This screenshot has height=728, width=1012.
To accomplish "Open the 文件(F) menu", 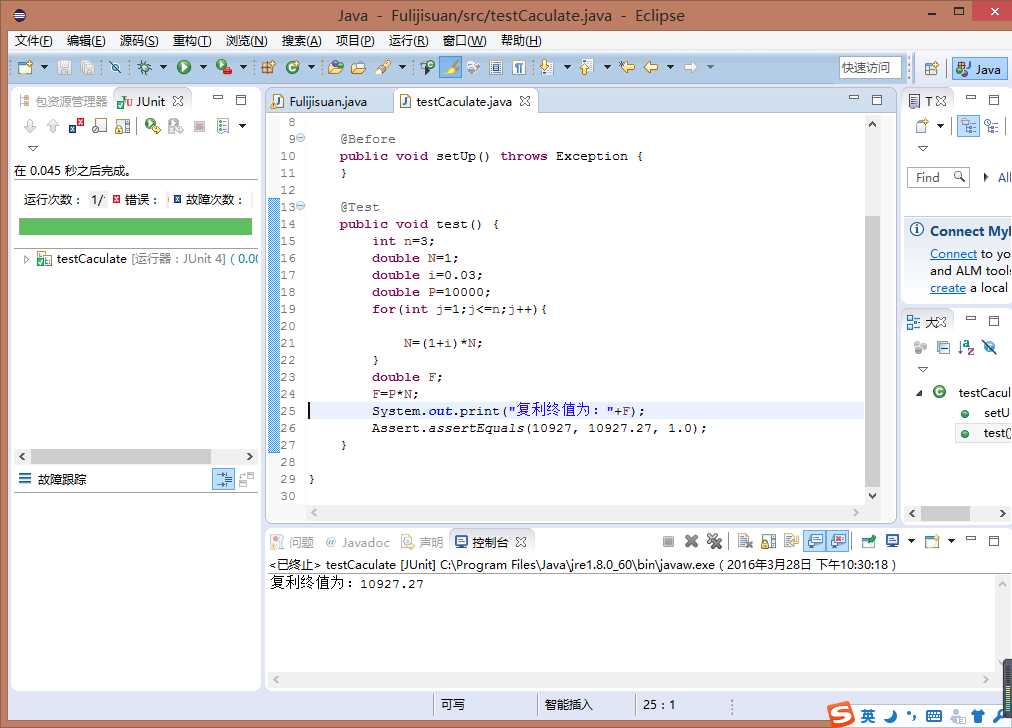I will click(34, 41).
